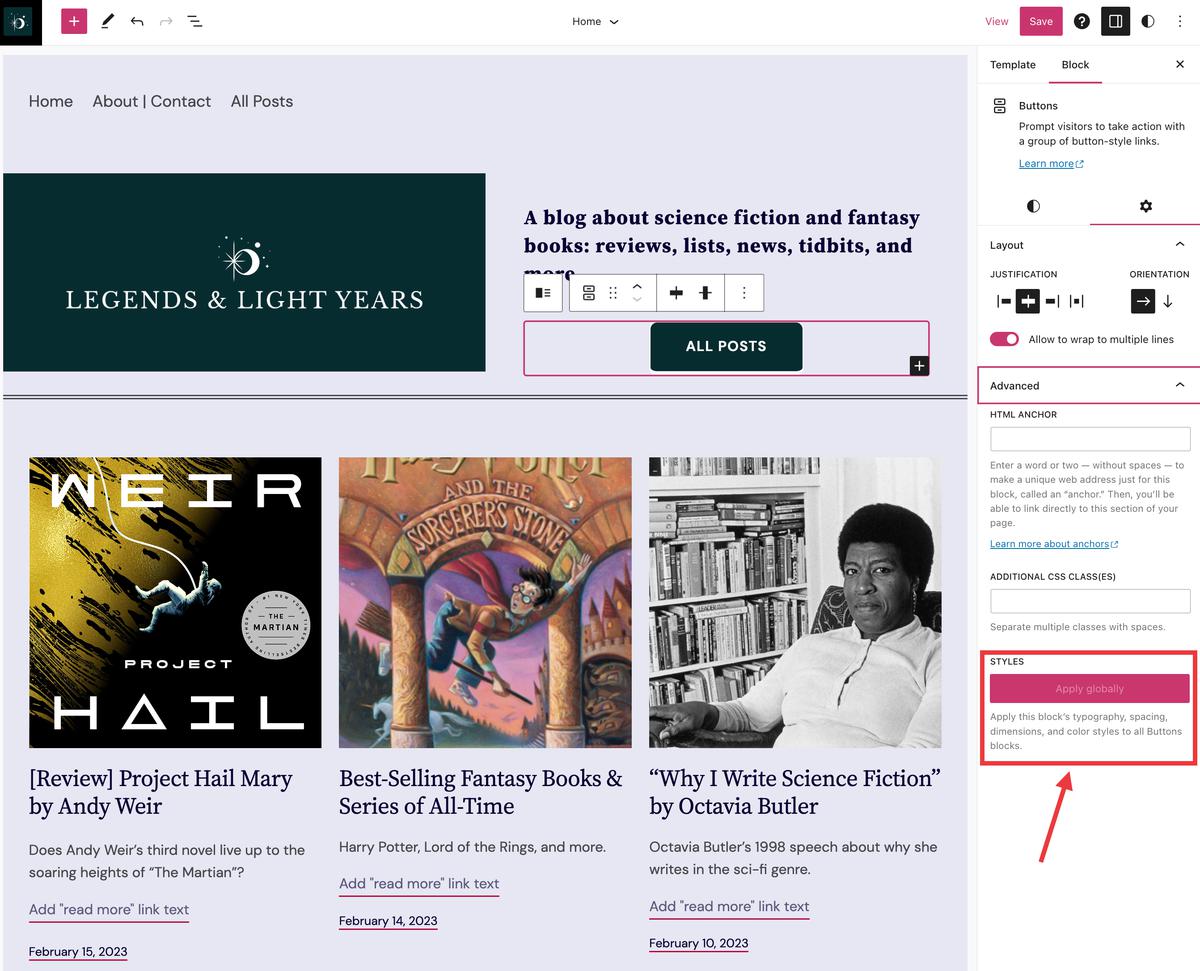Image resolution: width=1200 pixels, height=971 pixels.
Task: Collapse the Layout panel section
Action: coord(1180,245)
